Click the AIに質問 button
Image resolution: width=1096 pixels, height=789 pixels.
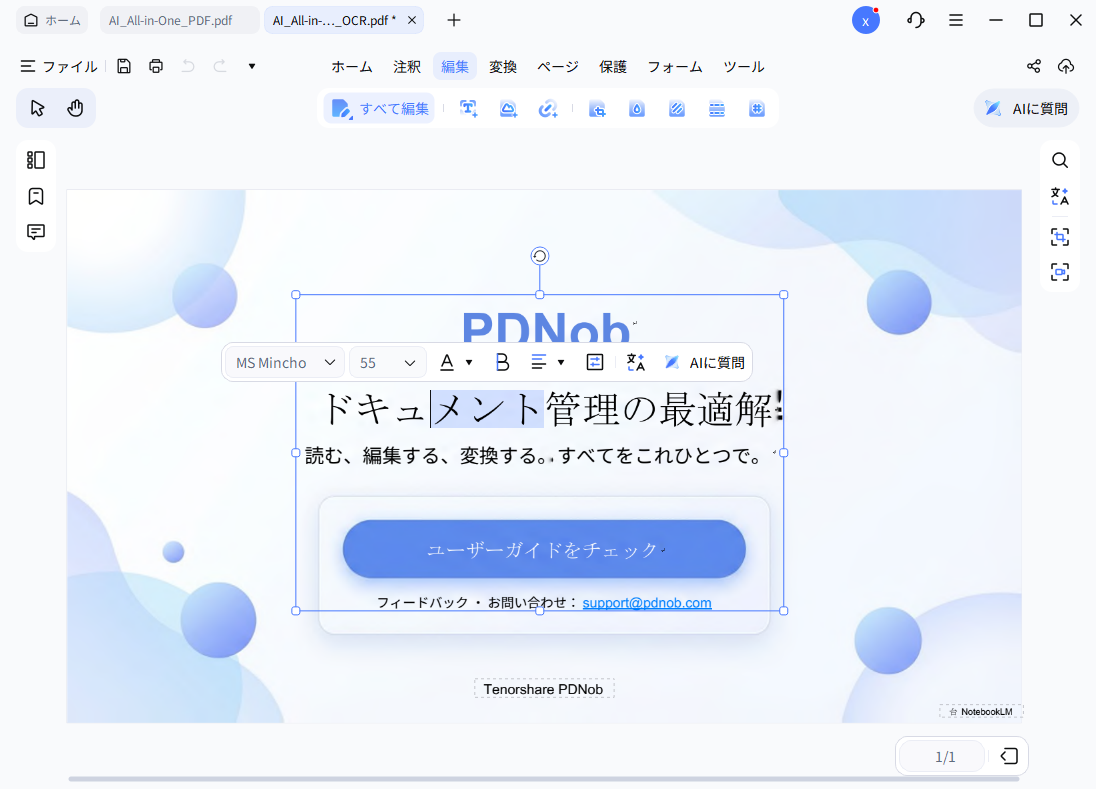tap(1026, 108)
